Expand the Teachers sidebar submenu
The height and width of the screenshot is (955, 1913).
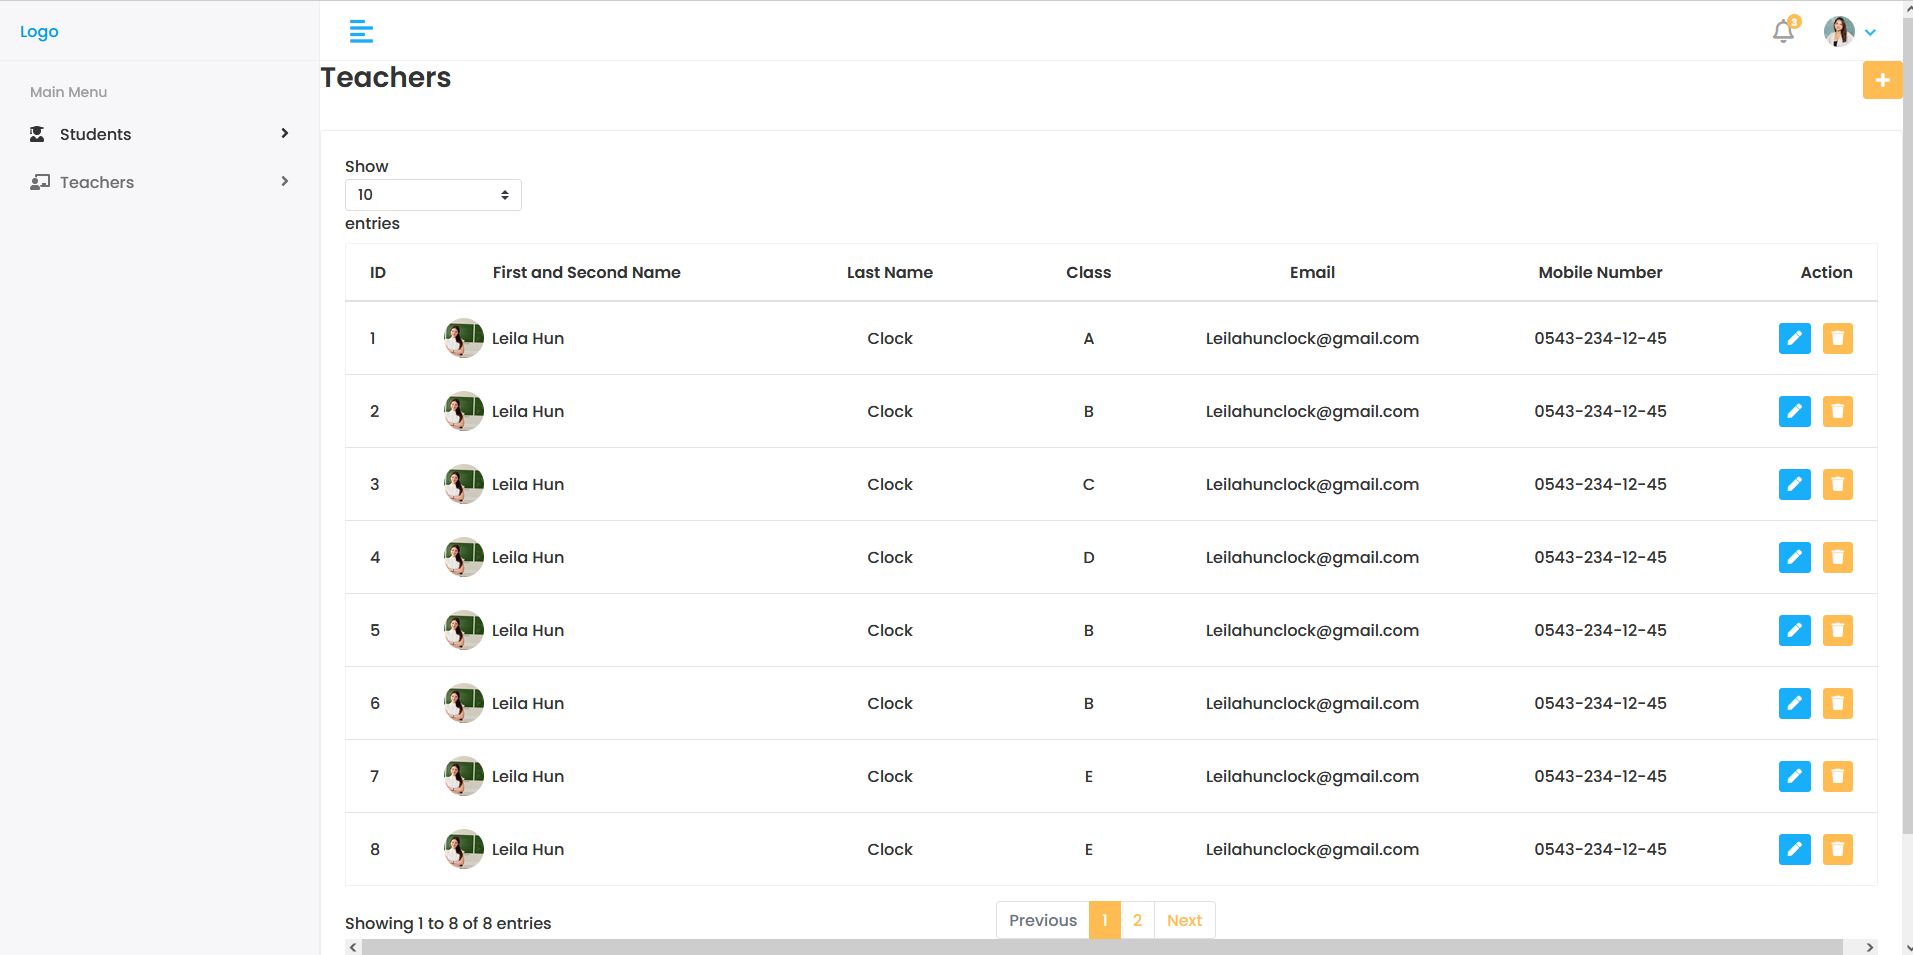click(x=284, y=181)
